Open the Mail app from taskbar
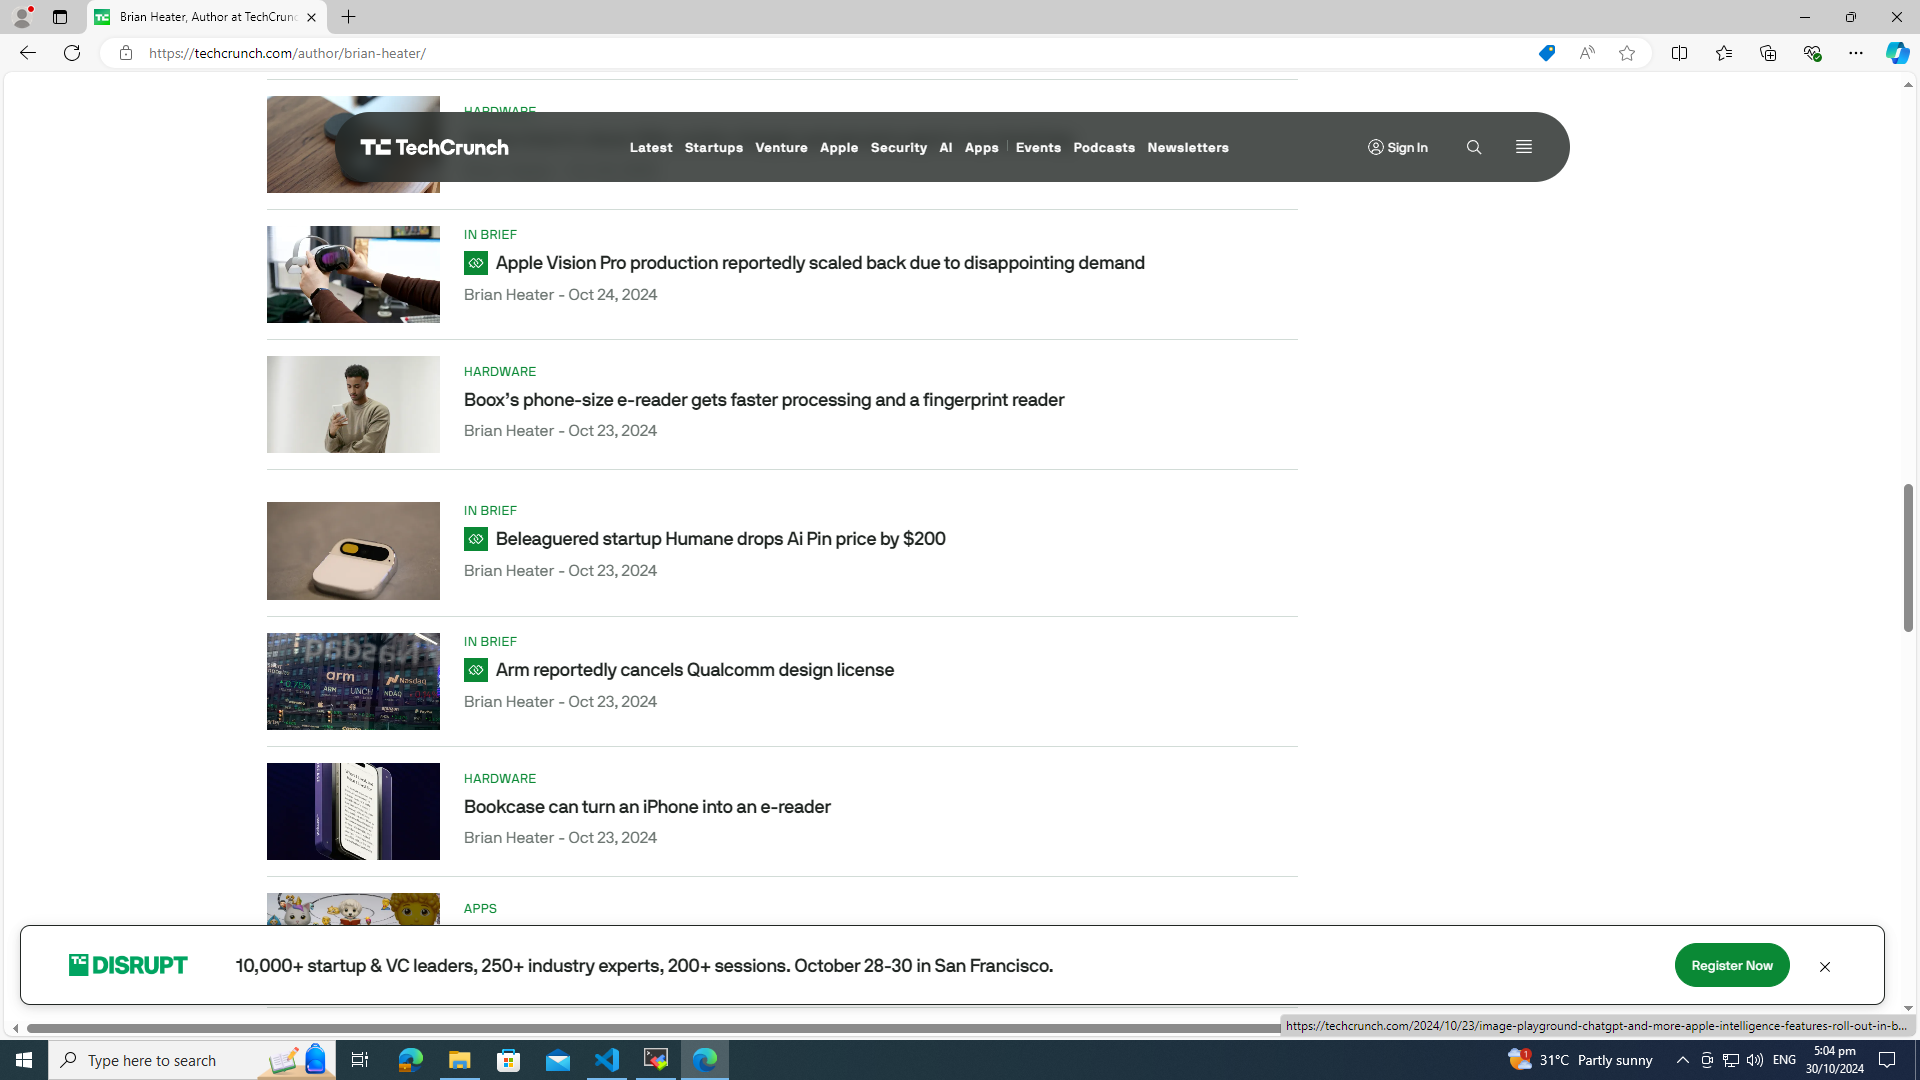Viewport: 1920px width, 1080px height. point(558,1060)
